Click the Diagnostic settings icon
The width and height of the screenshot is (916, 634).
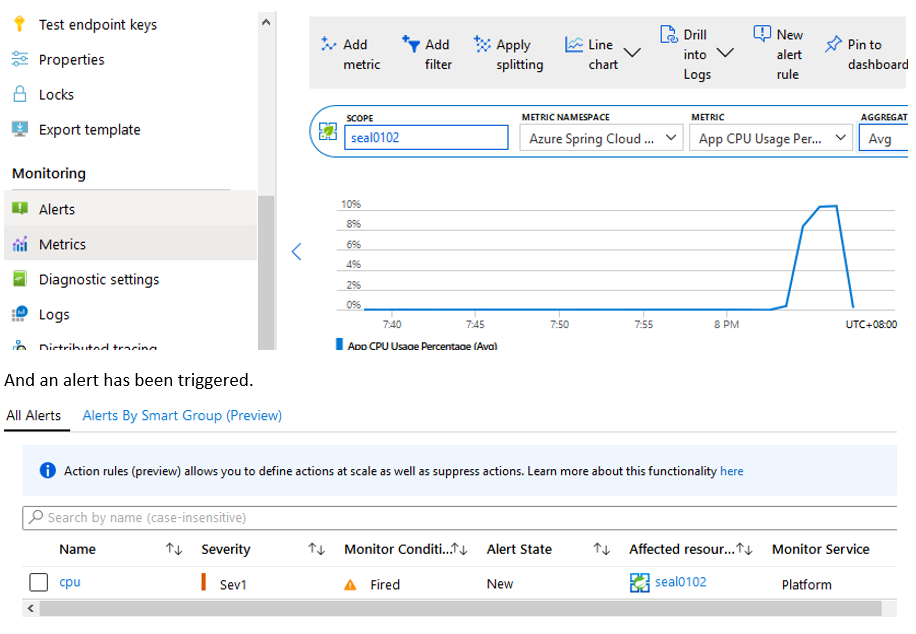click(x=20, y=279)
